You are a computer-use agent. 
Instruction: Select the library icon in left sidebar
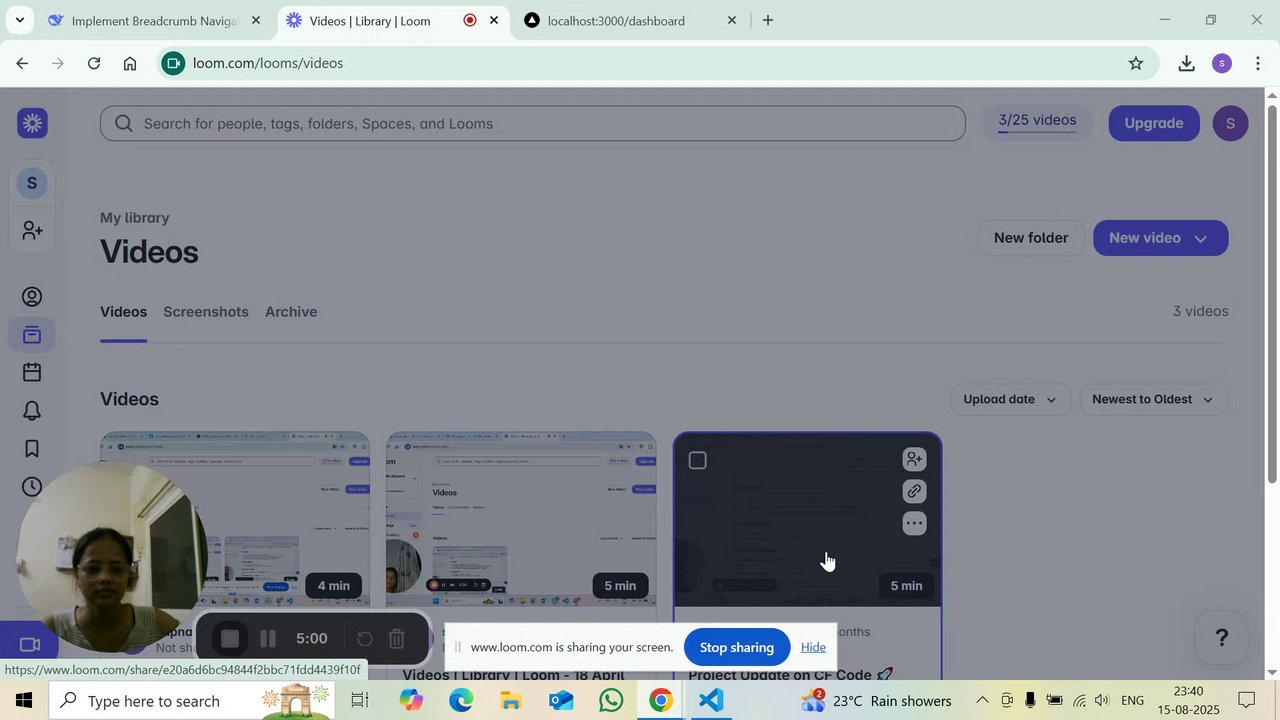pos(32,335)
